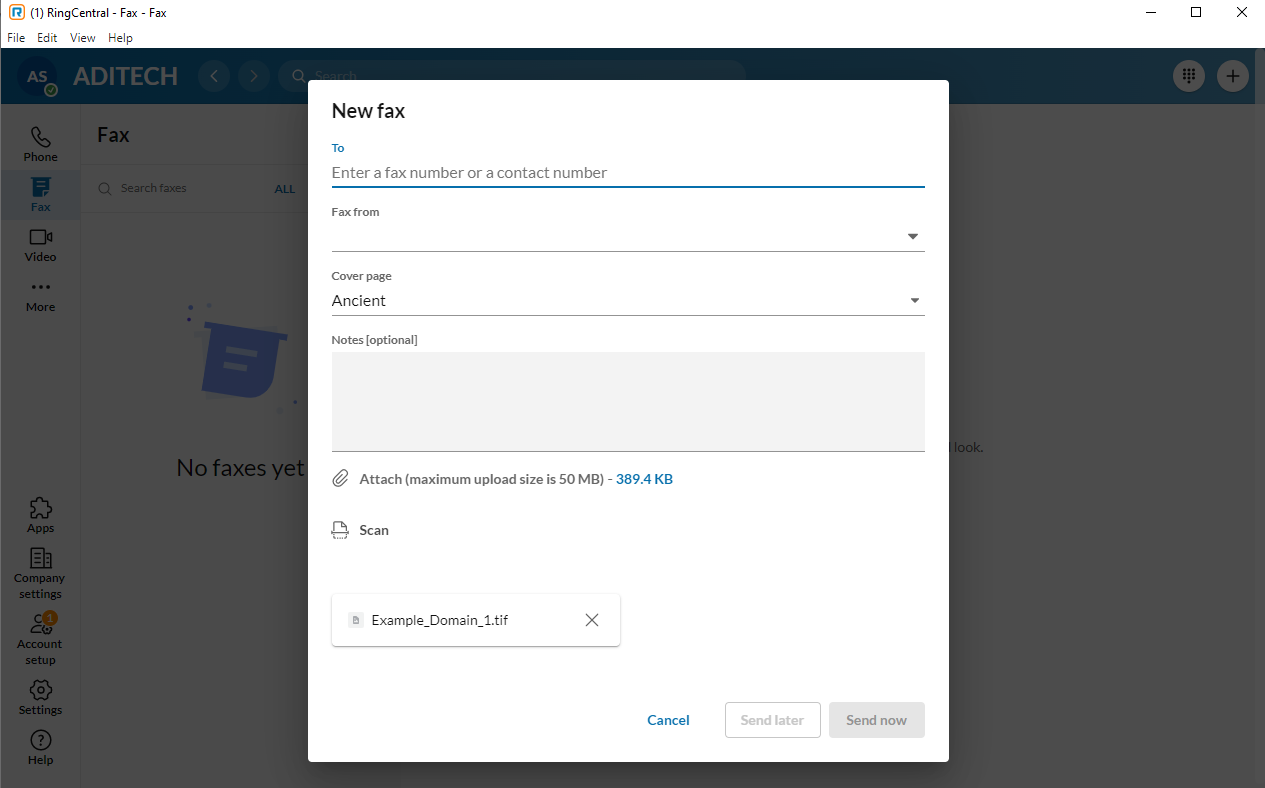Open the File menu
Image resolution: width=1265 pixels, height=788 pixels.
point(16,38)
